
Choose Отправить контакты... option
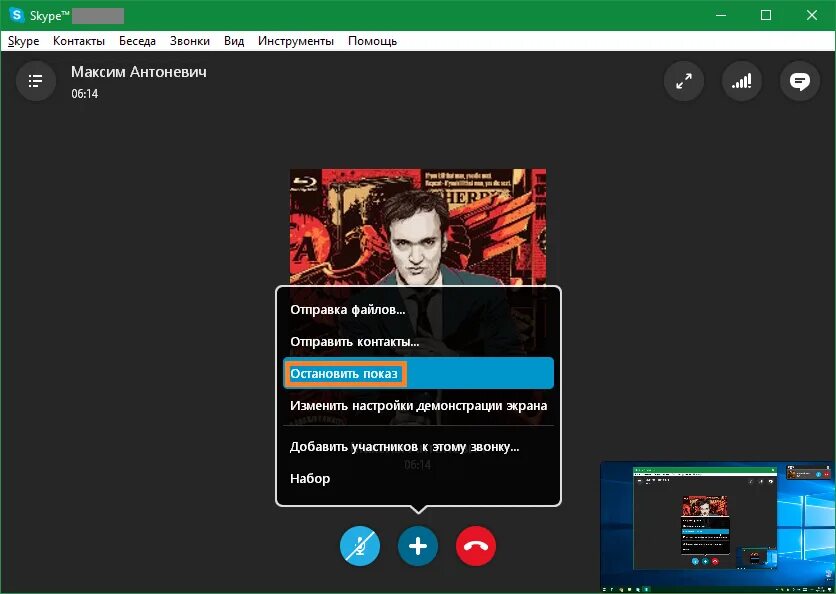point(419,342)
